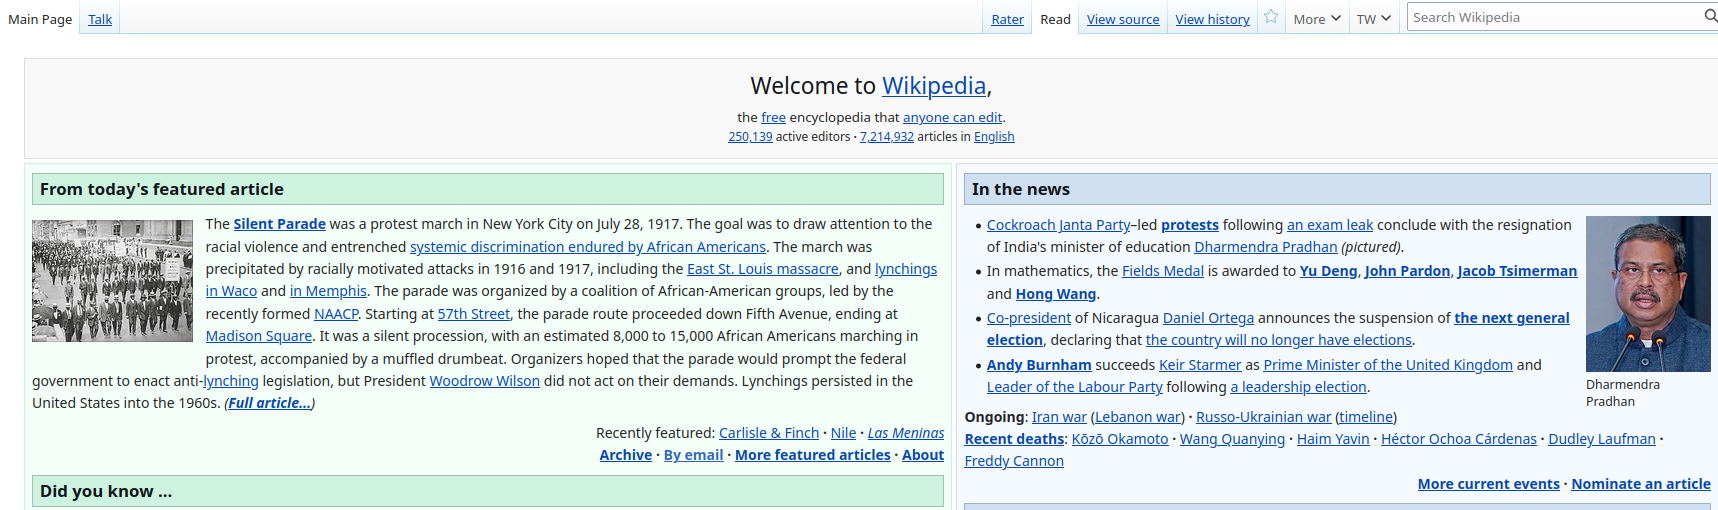Screen dimensions: 1718x510
Task: Click the 'anyone can edit' link
Action: [x=952, y=117]
